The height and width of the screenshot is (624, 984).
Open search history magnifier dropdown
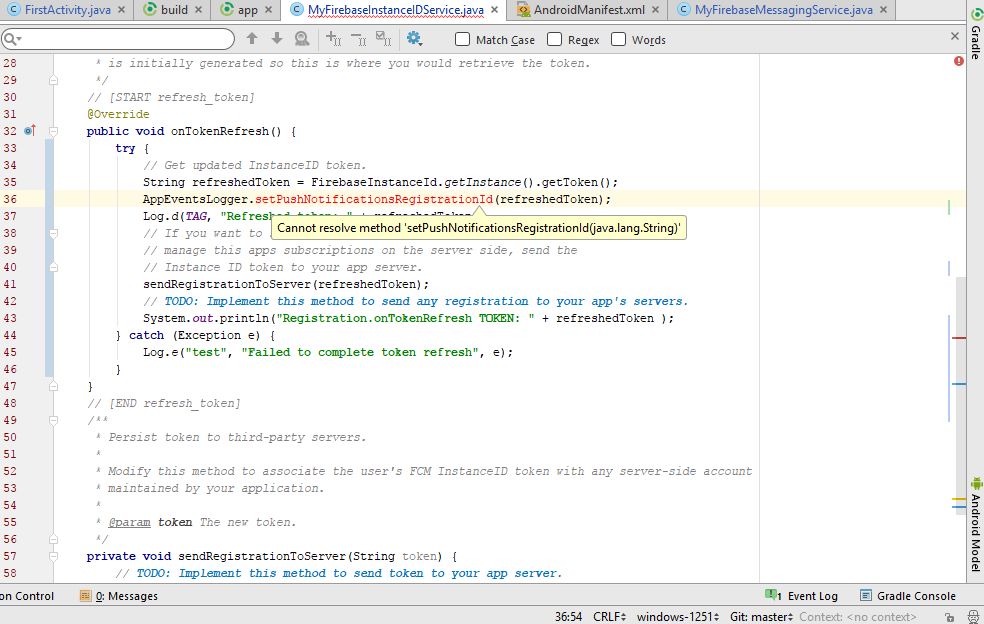coord(12,40)
